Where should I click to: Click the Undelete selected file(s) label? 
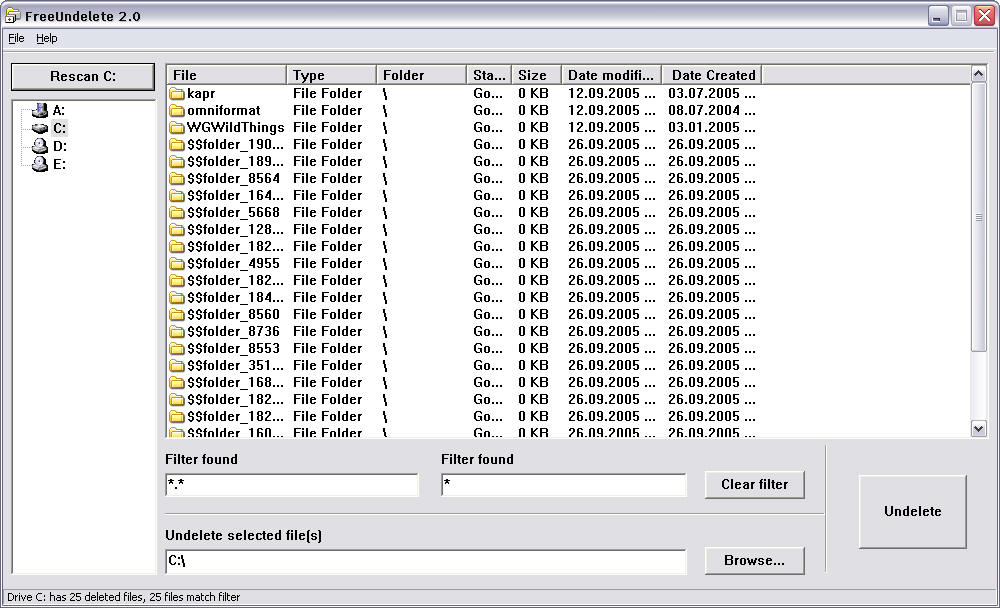pos(243,535)
